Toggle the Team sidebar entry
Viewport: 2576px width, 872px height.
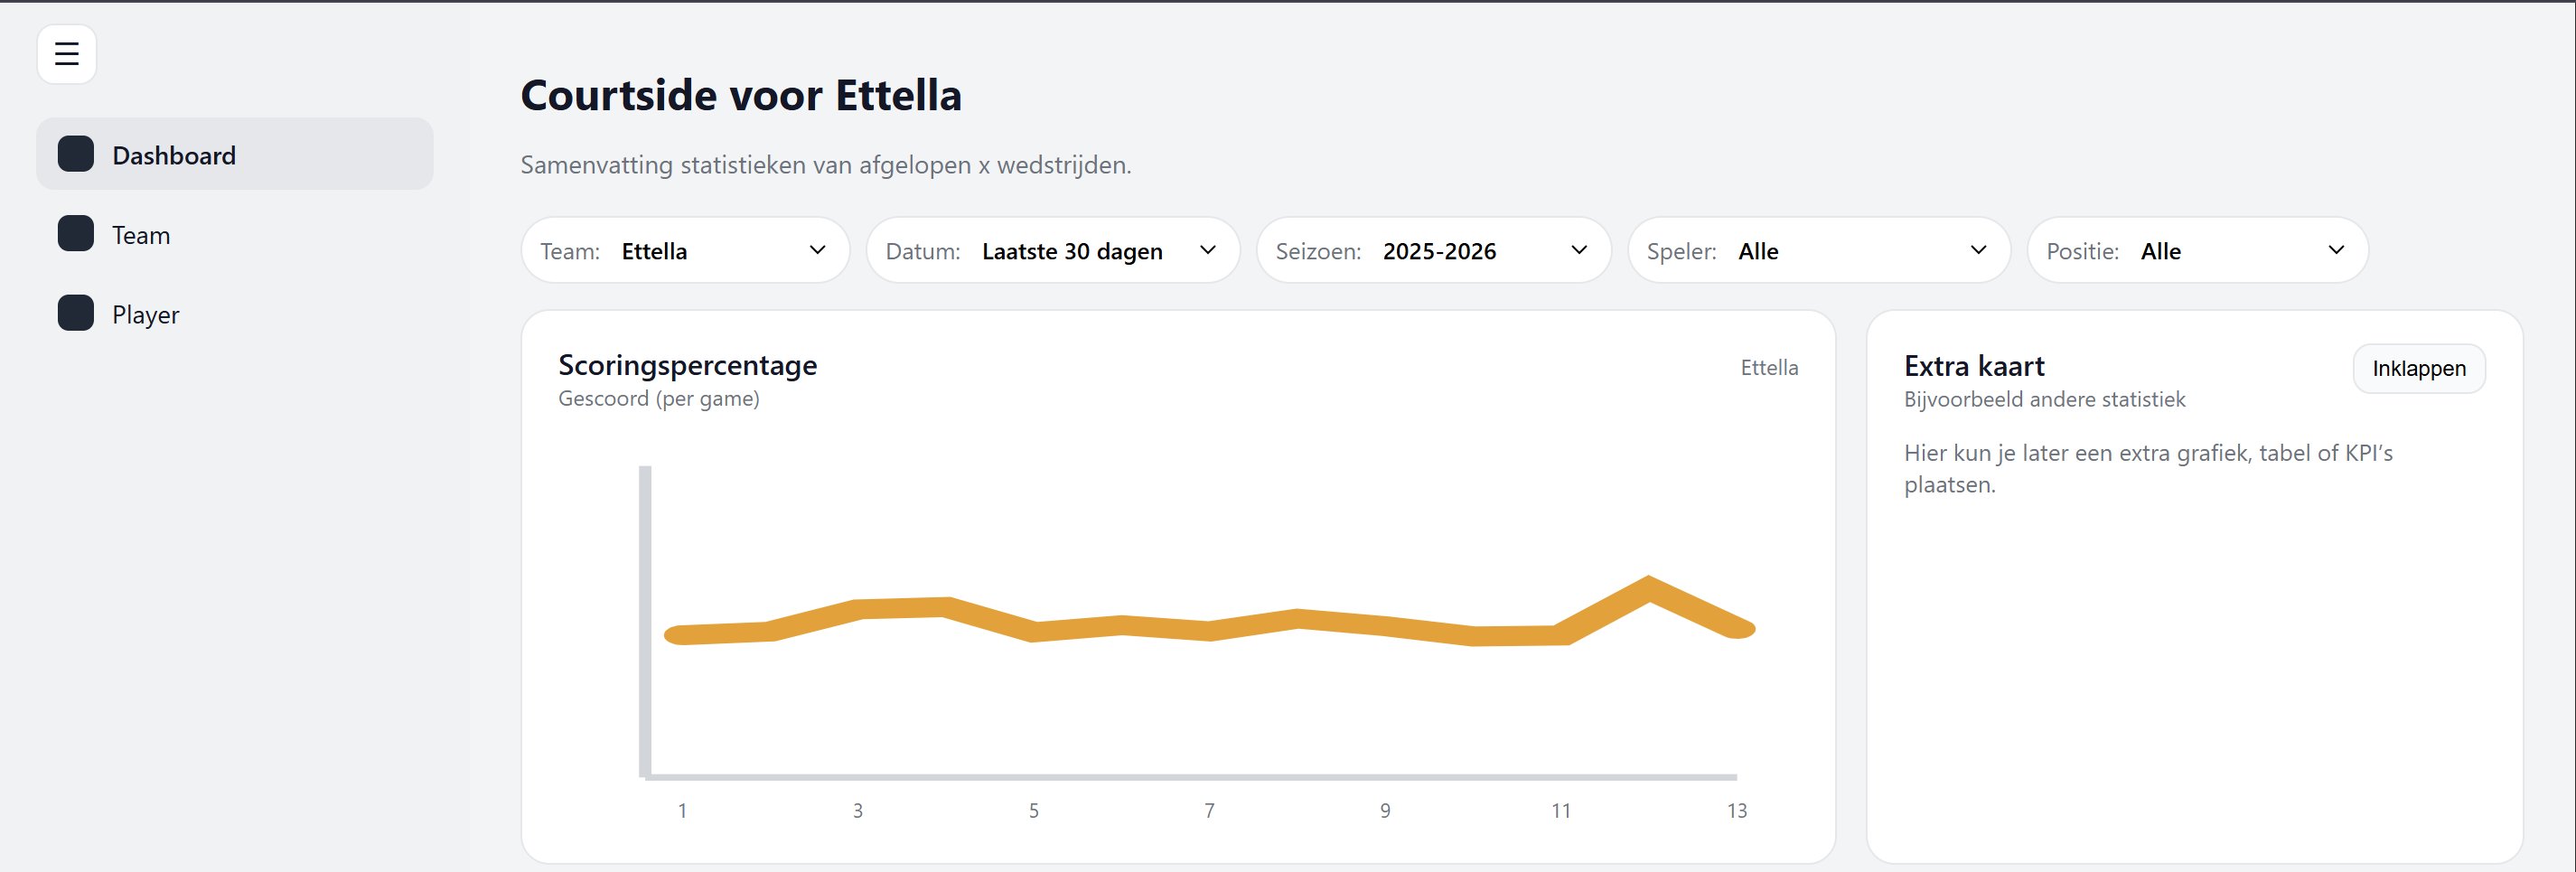[140, 234]
